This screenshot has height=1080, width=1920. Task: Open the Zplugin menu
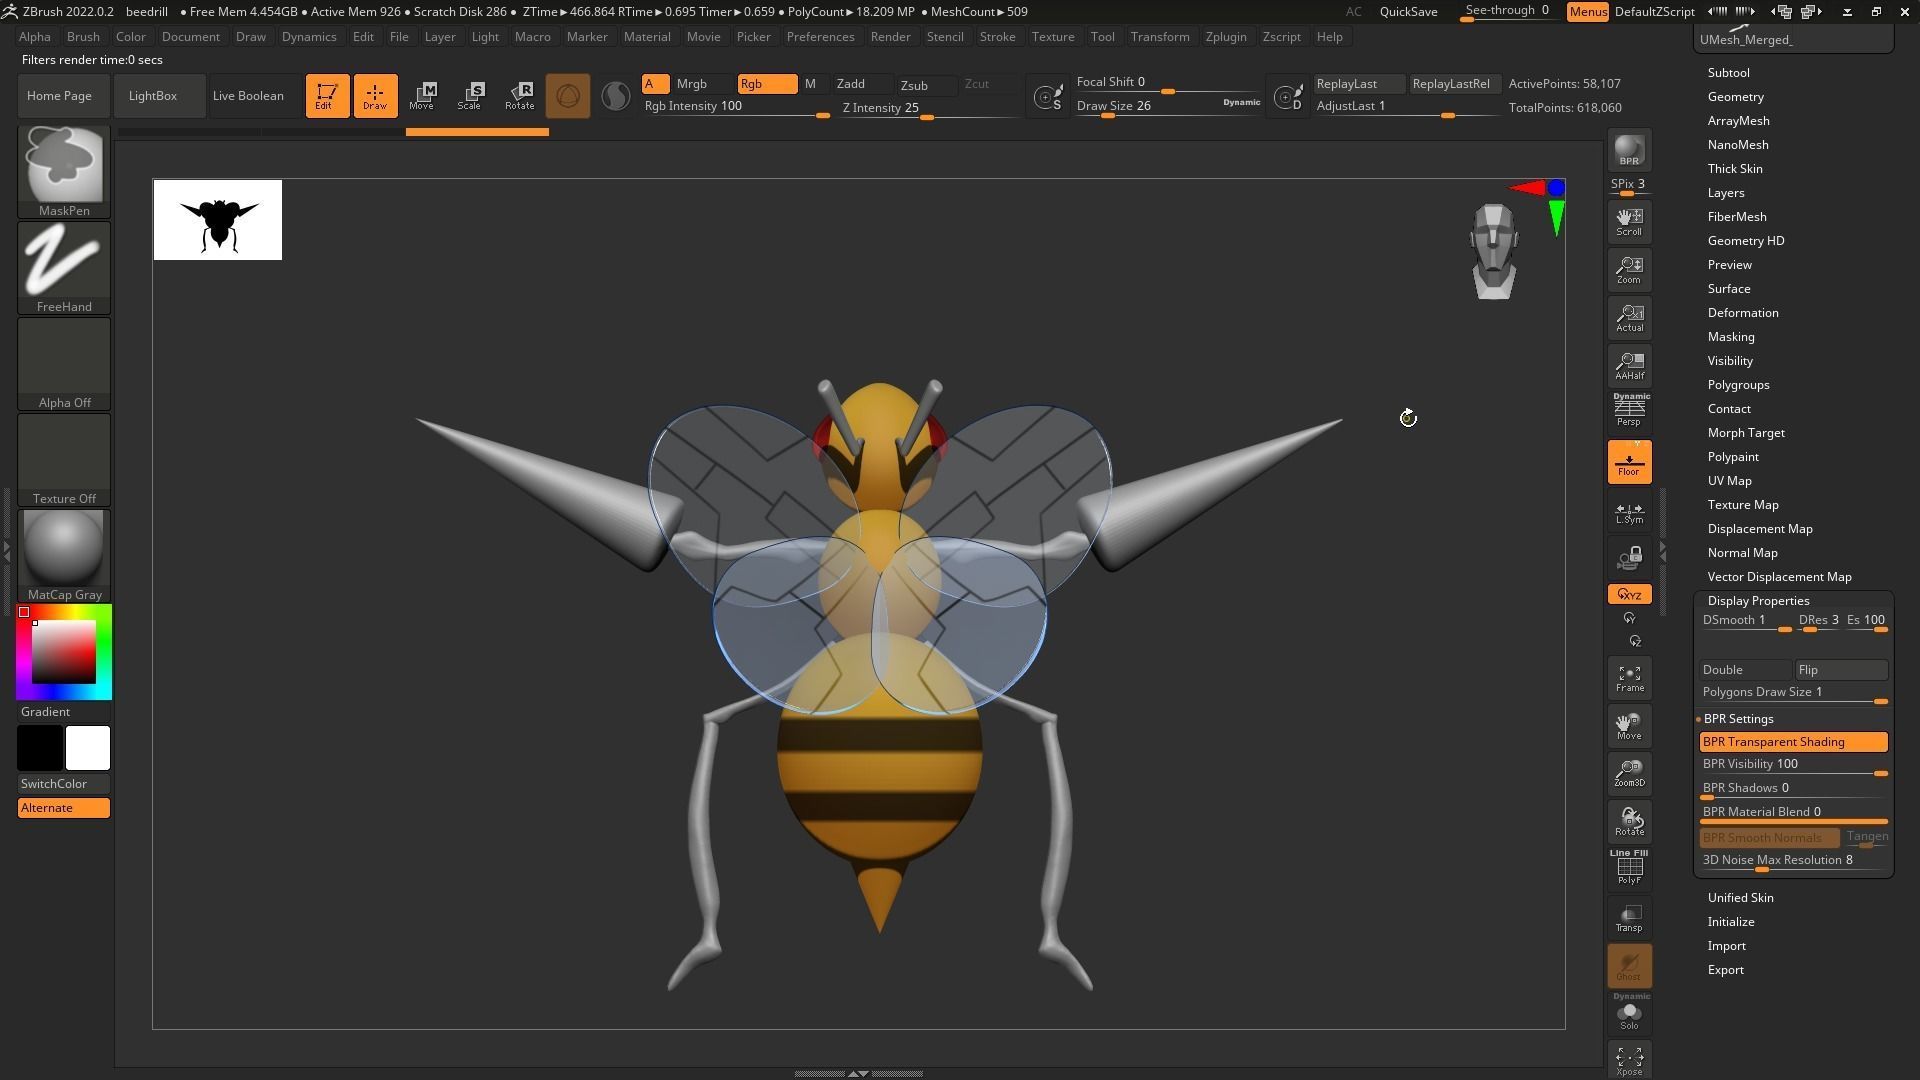click(x=1225, y=37)
